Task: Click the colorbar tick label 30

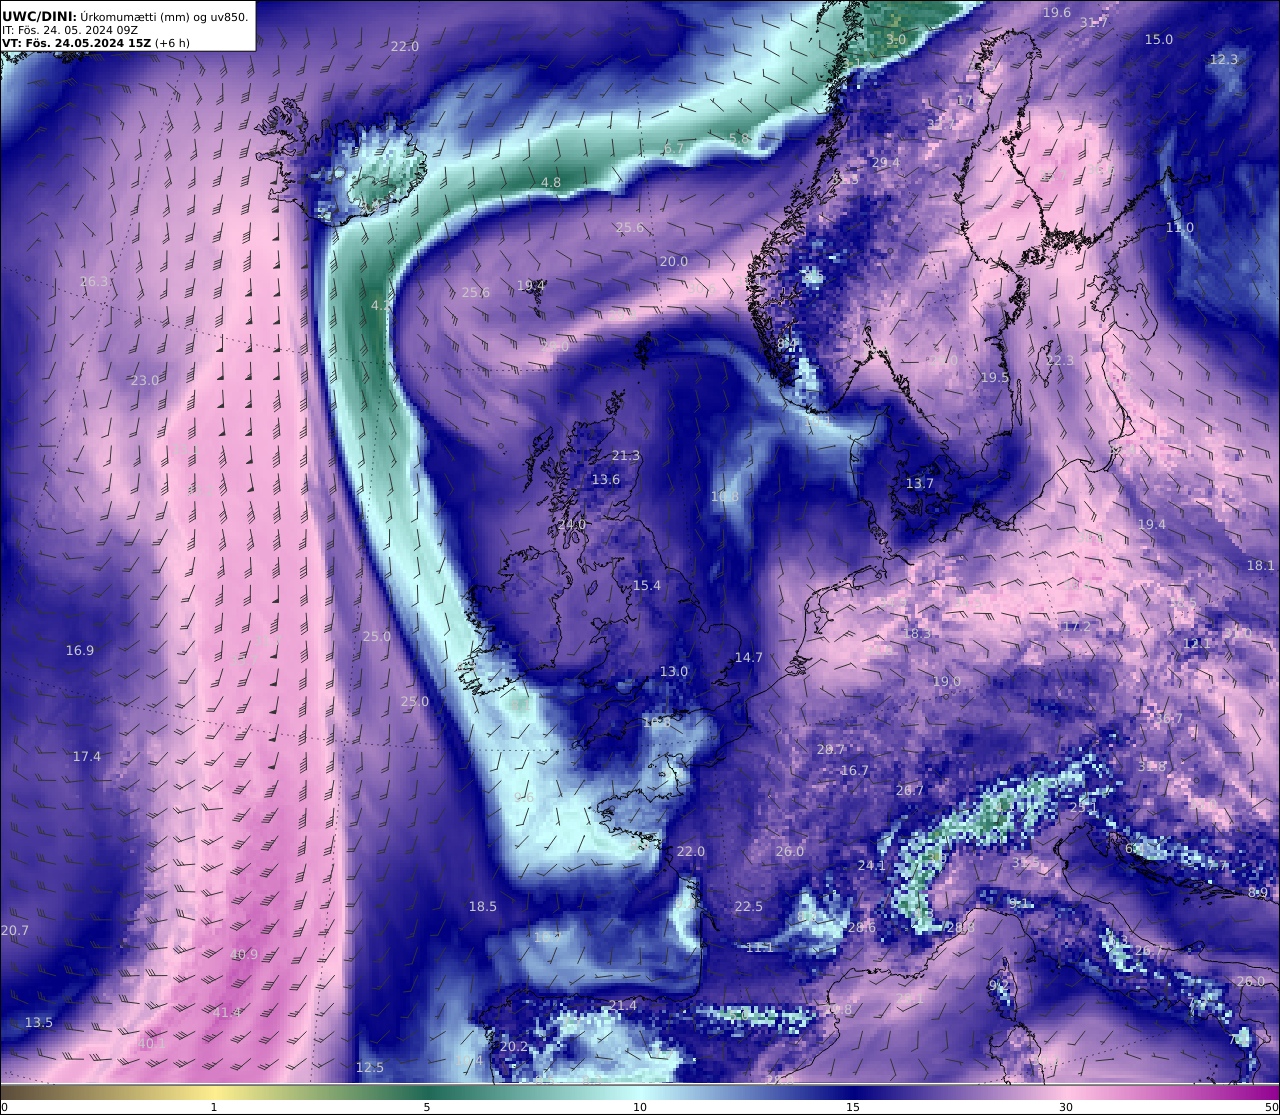Action: point(1066,1107)
